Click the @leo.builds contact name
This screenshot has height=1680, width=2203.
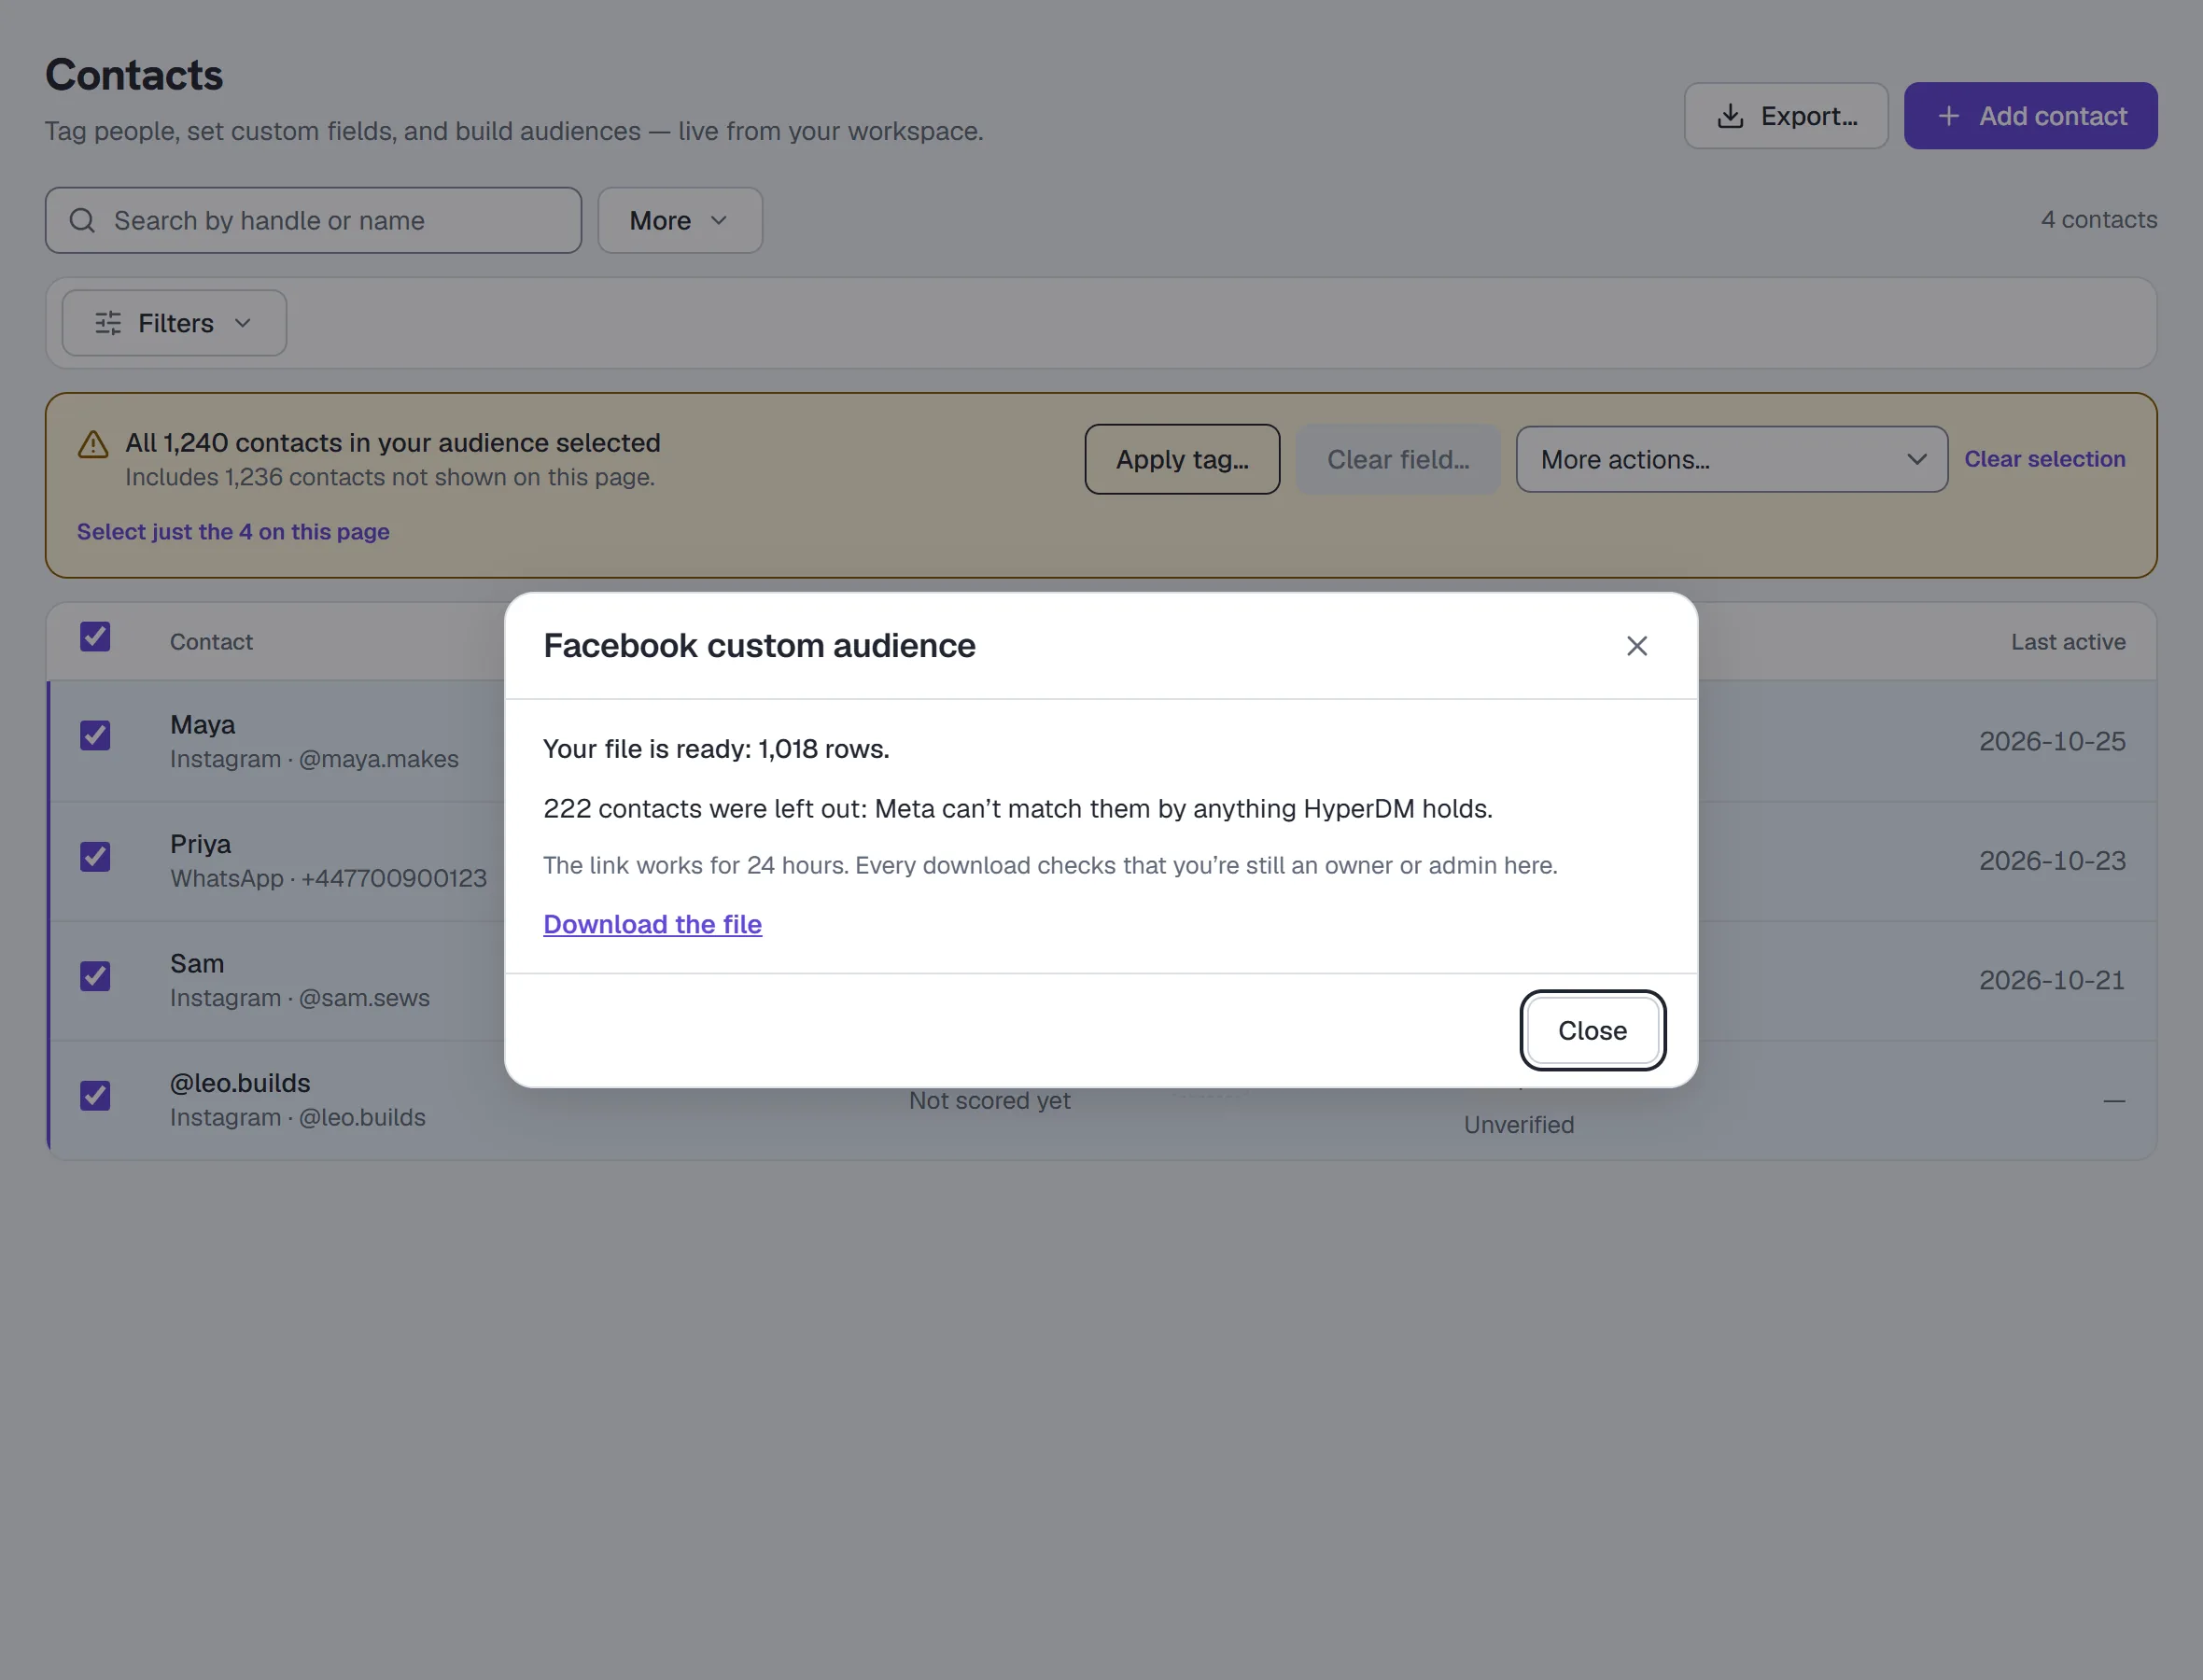240,1083
